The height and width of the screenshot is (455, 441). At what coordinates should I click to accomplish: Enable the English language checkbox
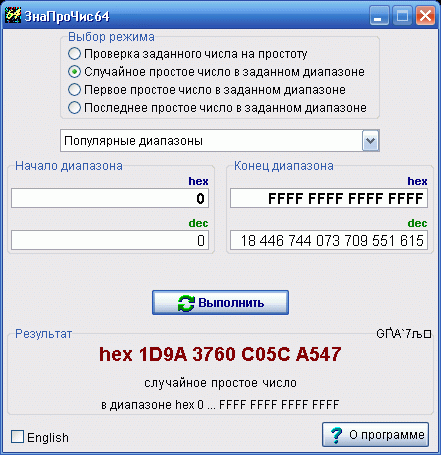coord(17,437)
